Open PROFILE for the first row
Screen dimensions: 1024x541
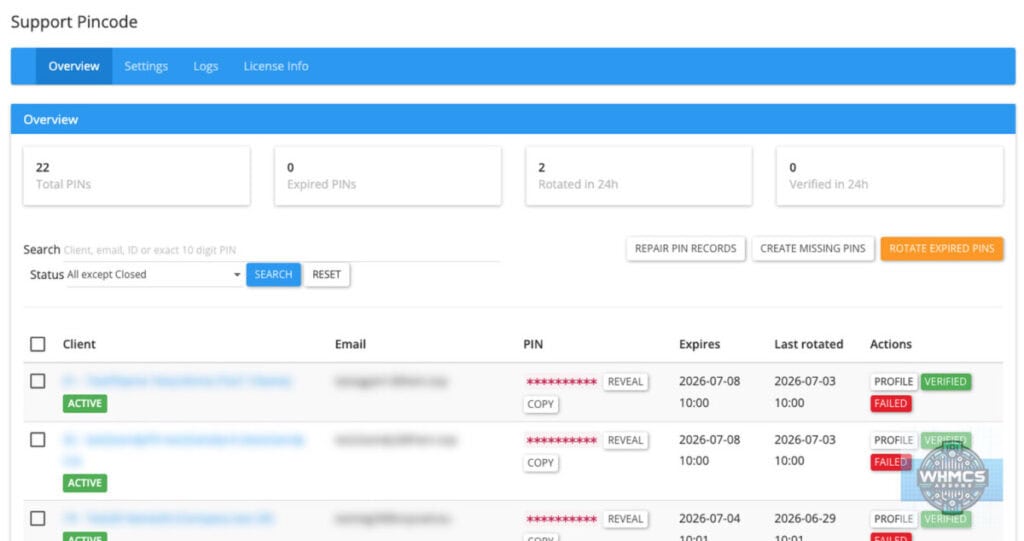[893, 382]
